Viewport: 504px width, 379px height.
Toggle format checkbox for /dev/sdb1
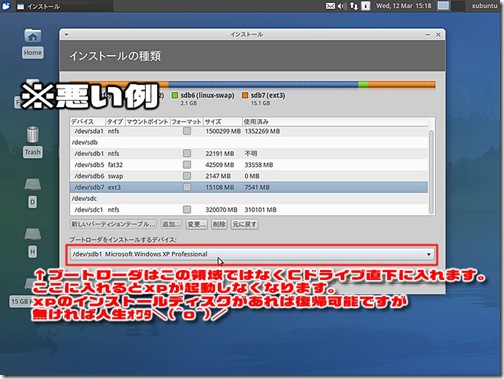tap(187, 153)
